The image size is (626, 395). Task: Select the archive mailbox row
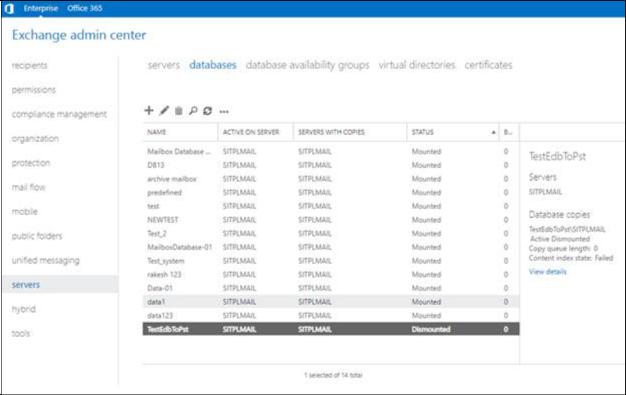pos(331,179)
